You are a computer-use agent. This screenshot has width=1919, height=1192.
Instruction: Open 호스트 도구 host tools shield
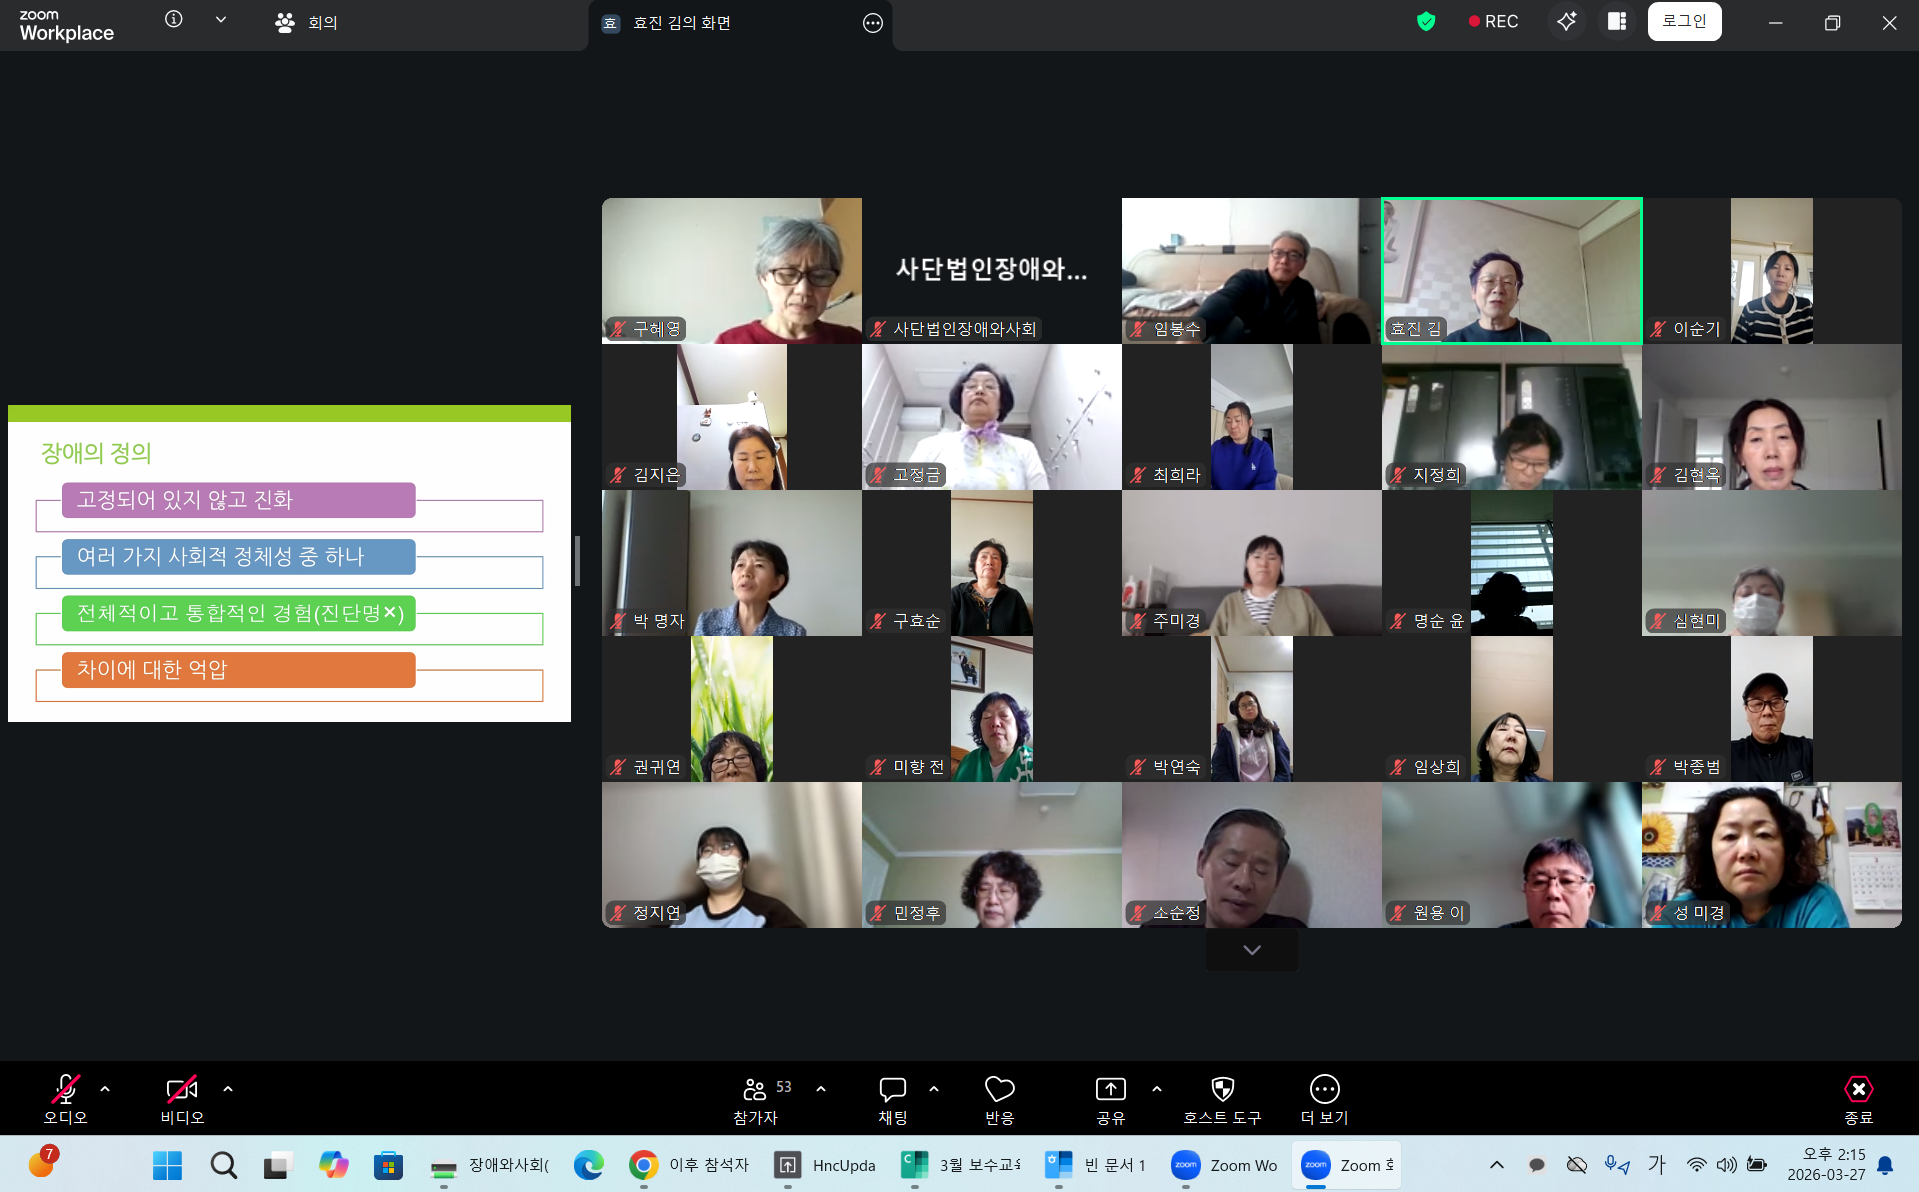click(x=1222, y=1099)
